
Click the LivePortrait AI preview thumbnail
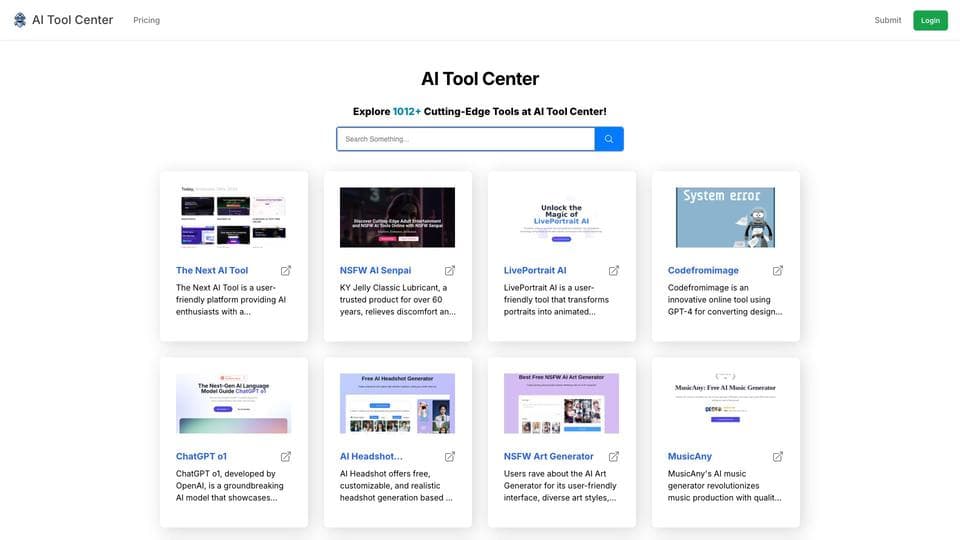click(x=561, y=217)
